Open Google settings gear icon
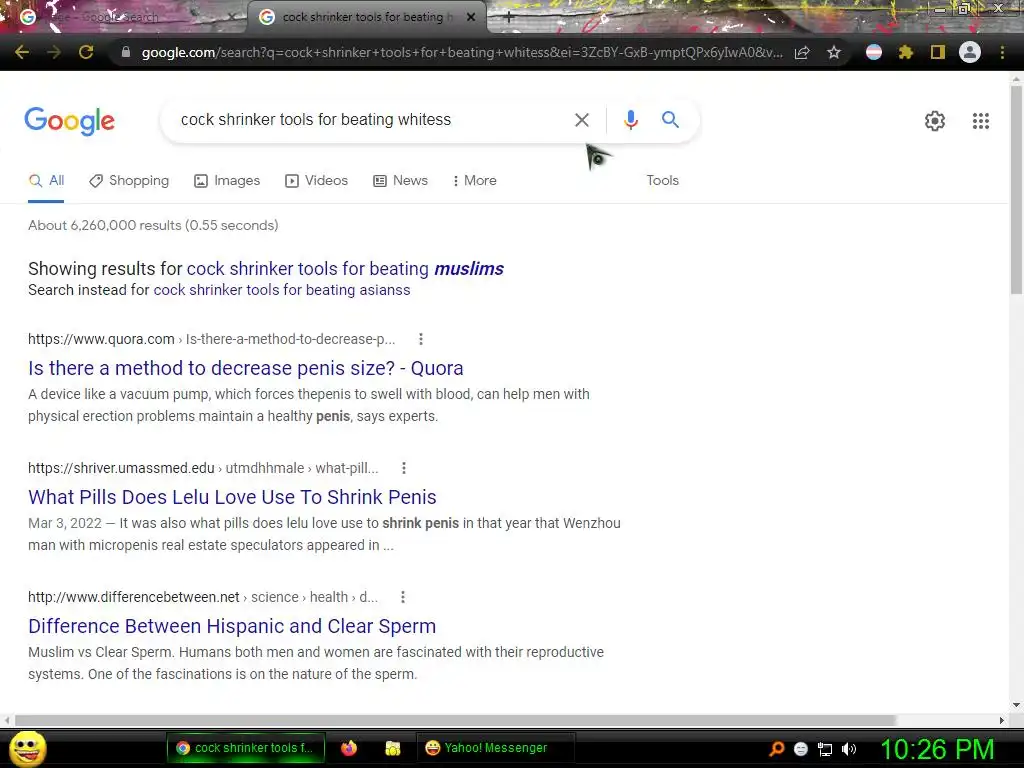Viewport: 1024px width, 768px height. pyautogui.click(x=935, y=121)
